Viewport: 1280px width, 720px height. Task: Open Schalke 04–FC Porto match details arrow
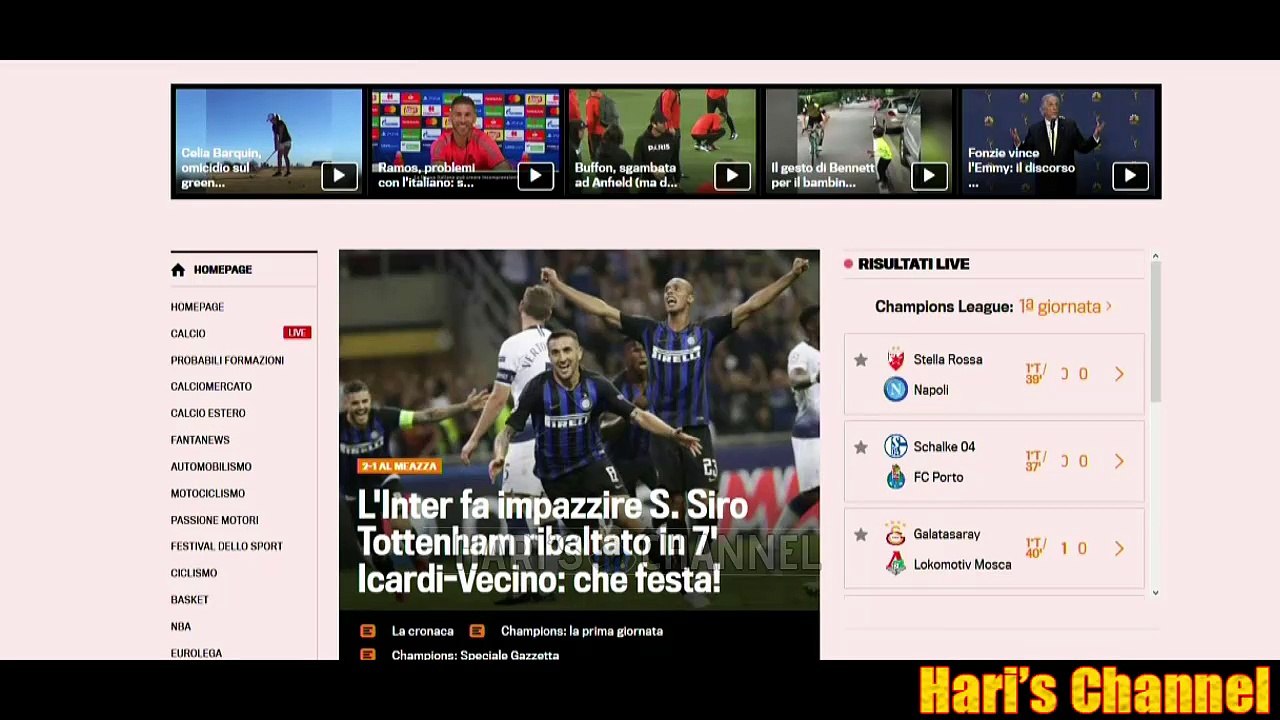pos(1119,461)
